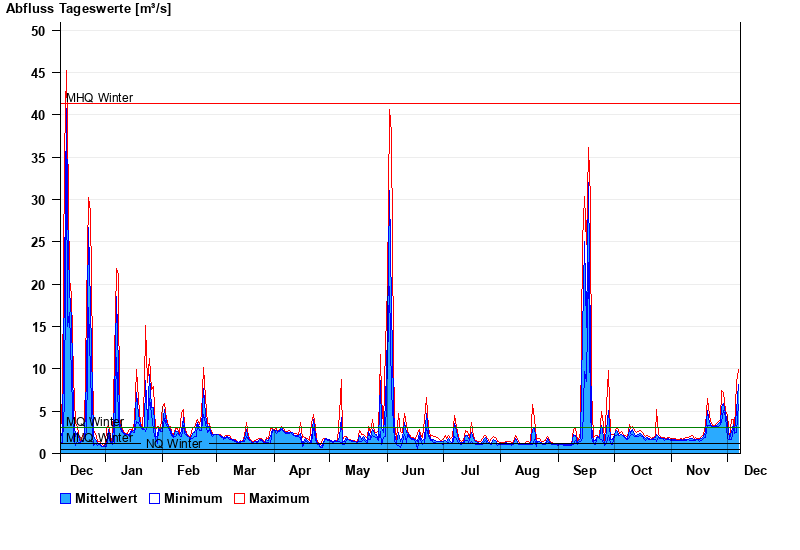This screenshot has height=550, width=800.
Task: Click the chart title Abfluss Tageswerte
Action: click(x=88, y=9)
